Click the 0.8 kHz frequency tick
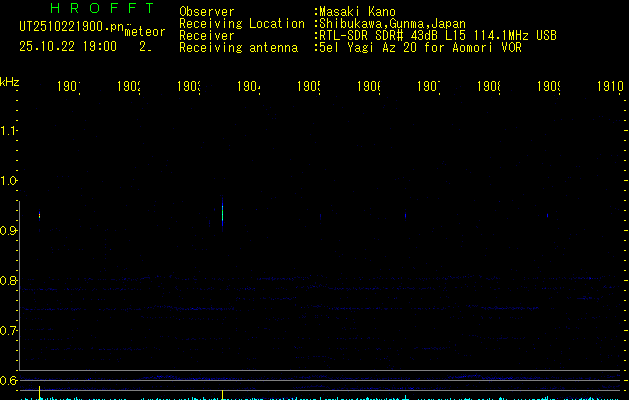This screenshot has height=400, width=629. coord(10,280)
